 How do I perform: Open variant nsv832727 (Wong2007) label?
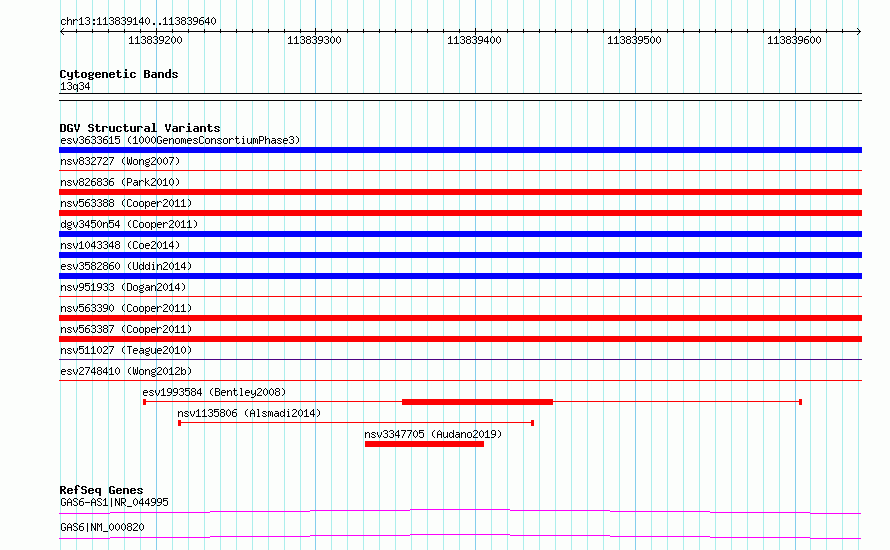click(120, 161)
